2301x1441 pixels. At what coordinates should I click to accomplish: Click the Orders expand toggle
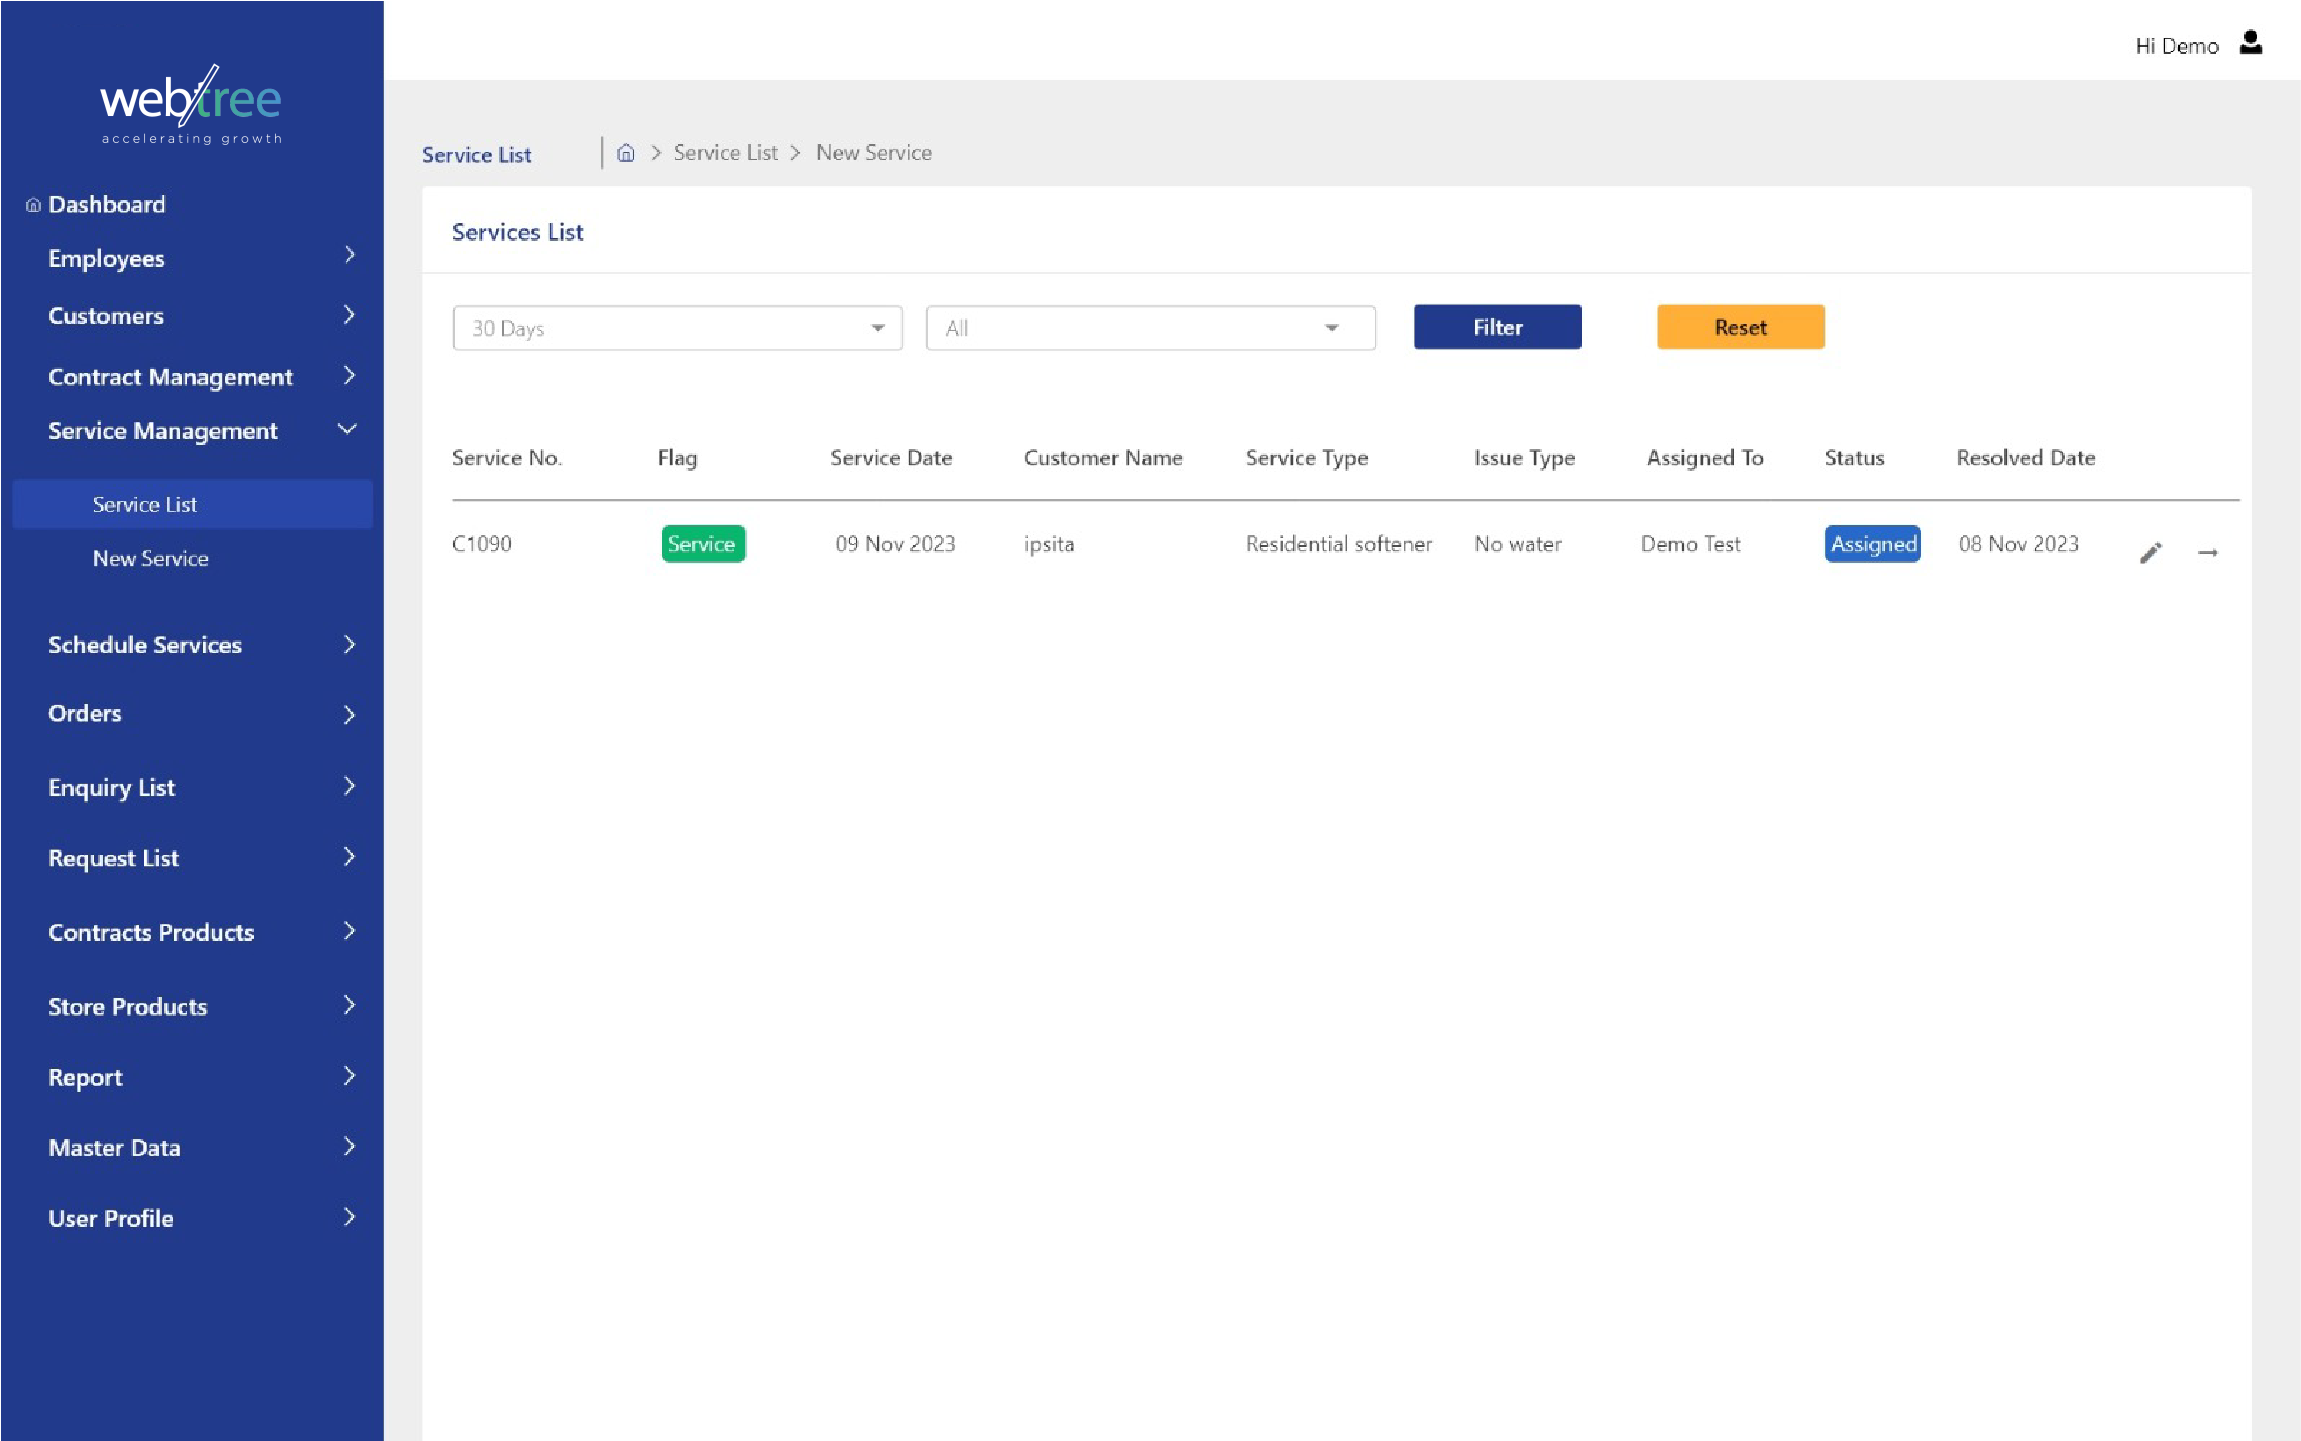tap(349, 714)
